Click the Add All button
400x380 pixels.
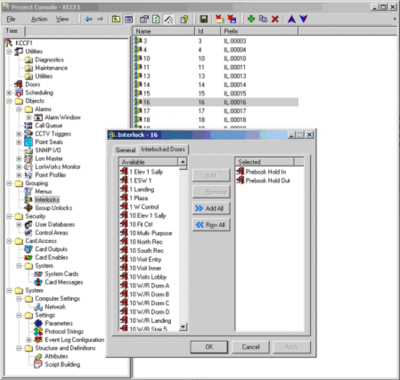[x=211, y=208]
